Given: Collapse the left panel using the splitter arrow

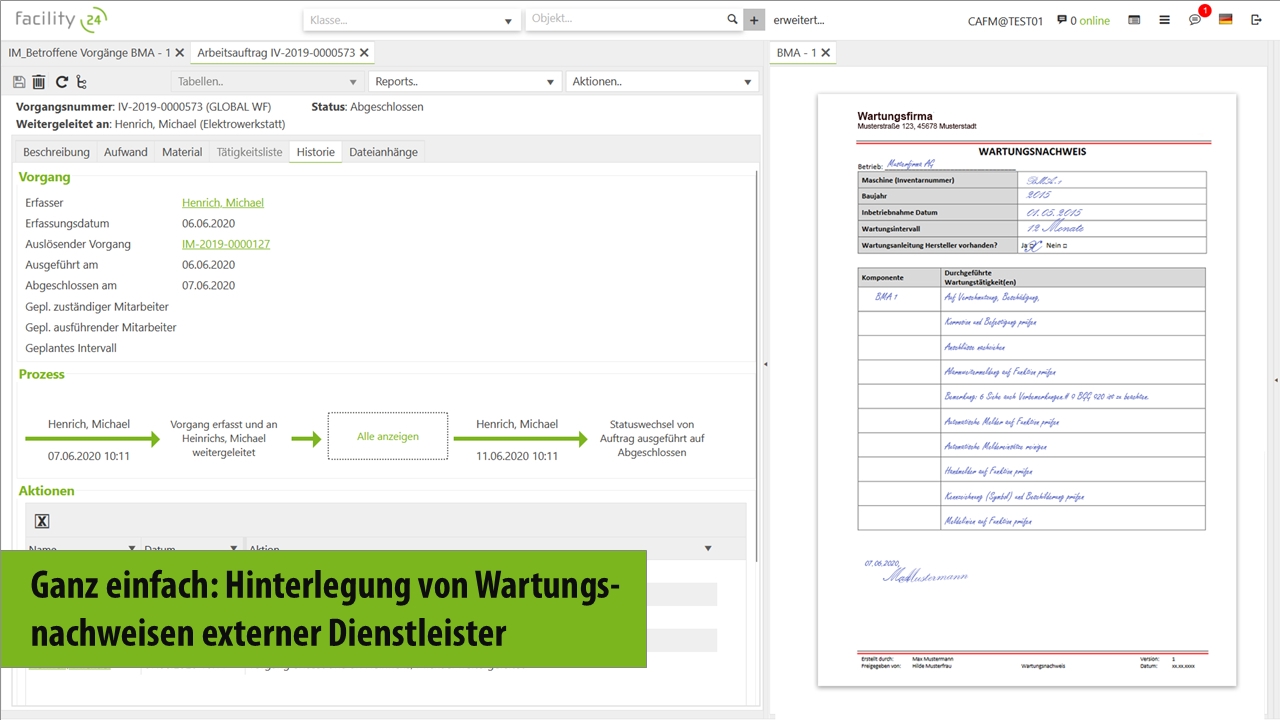Looking at the screenshot, I should (766, 365).
